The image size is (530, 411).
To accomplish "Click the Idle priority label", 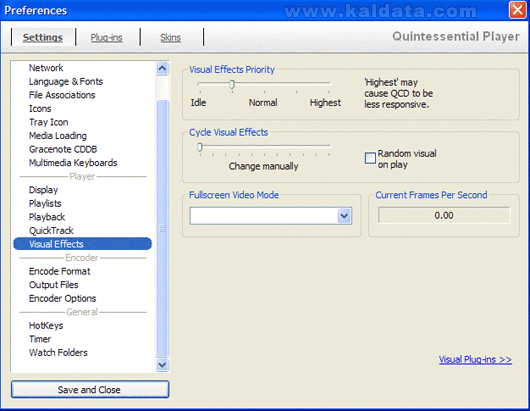I will coord(198,102).
